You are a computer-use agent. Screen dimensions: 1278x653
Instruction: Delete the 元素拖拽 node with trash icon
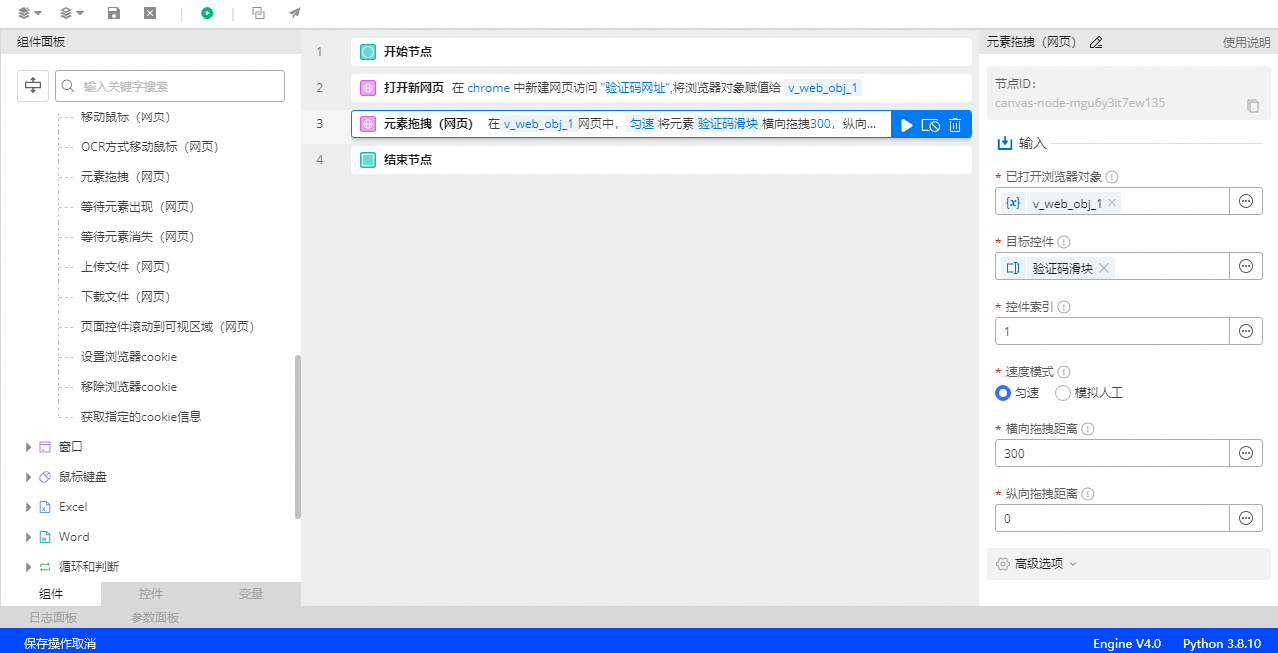click(955, 125)
